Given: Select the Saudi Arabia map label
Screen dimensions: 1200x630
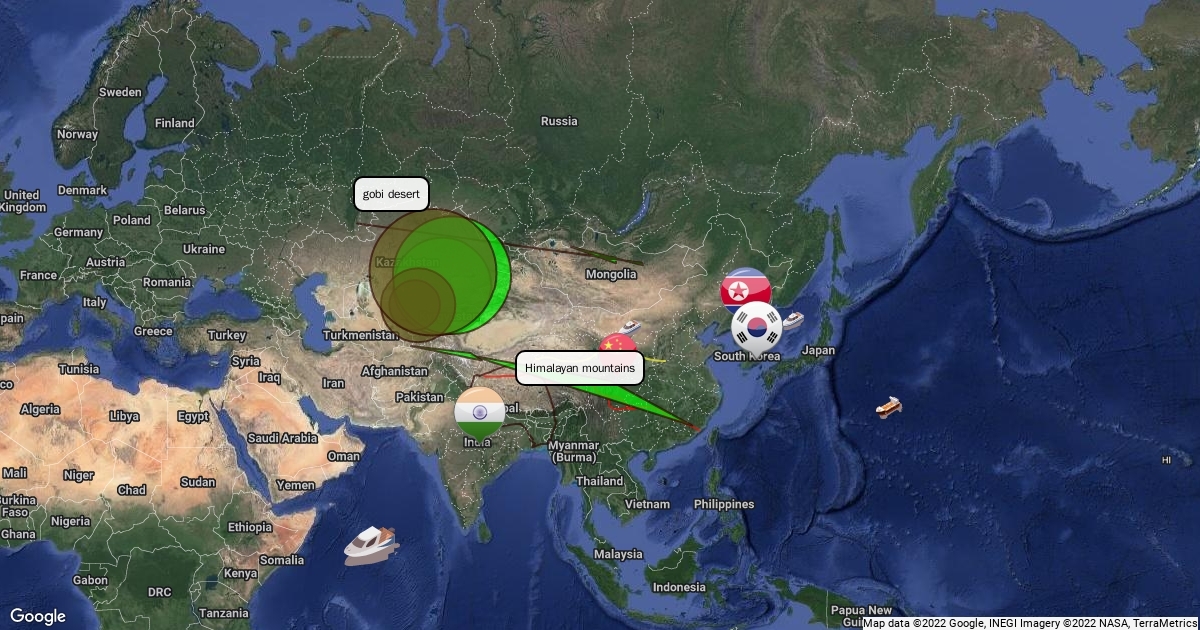Looking at the screenshot, I should point(283,438).
